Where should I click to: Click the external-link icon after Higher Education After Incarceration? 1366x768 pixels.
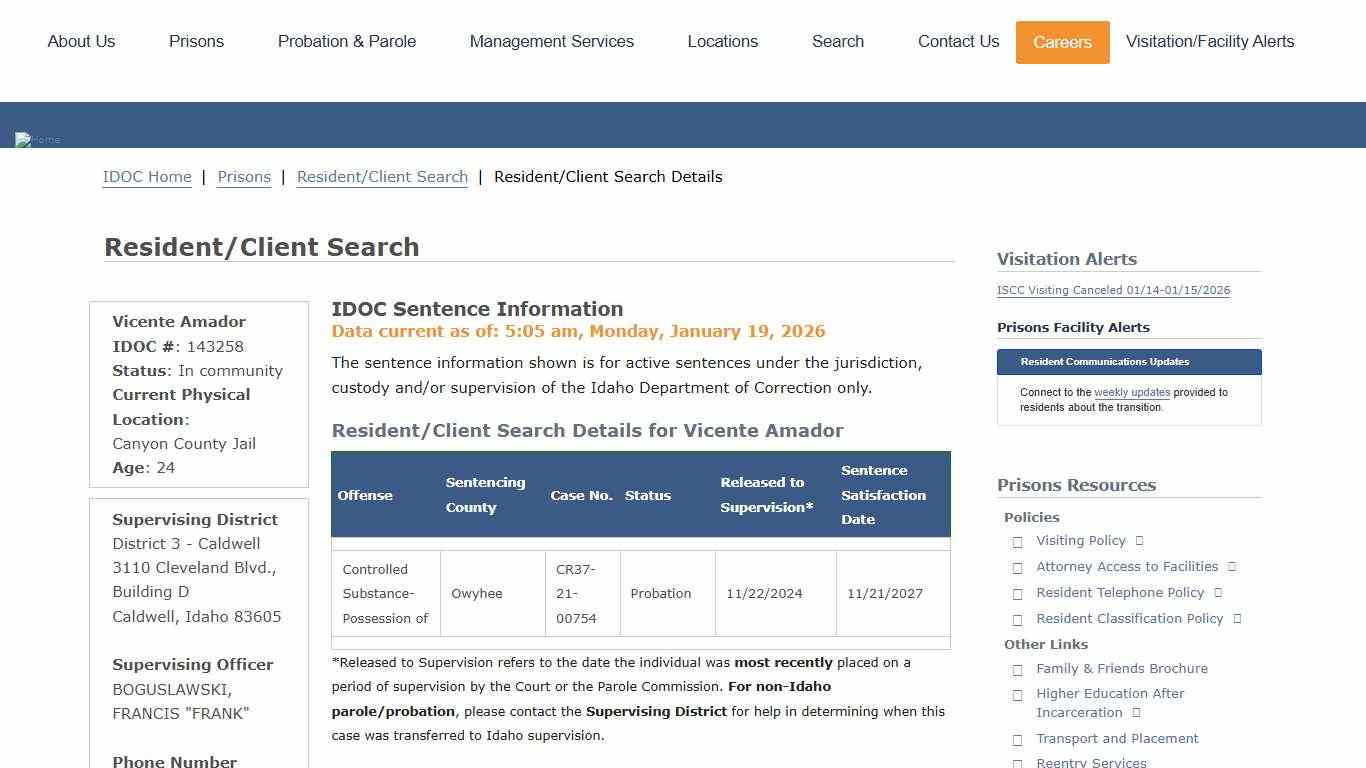(x=1136, y=712)
